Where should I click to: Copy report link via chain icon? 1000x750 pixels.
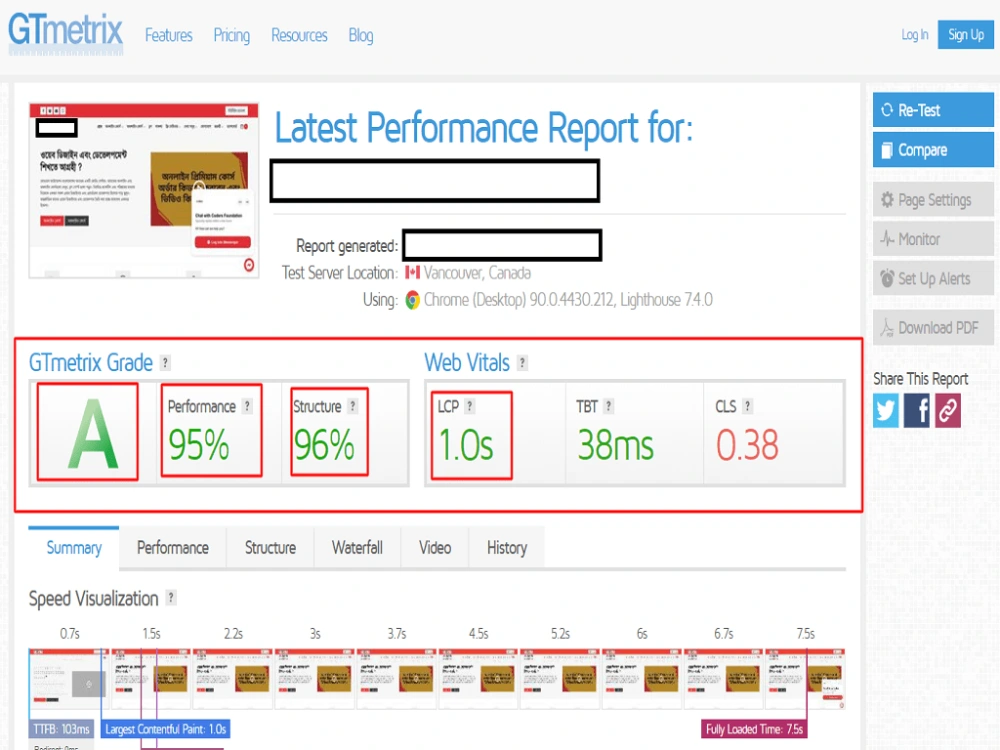tap(948, 410)
